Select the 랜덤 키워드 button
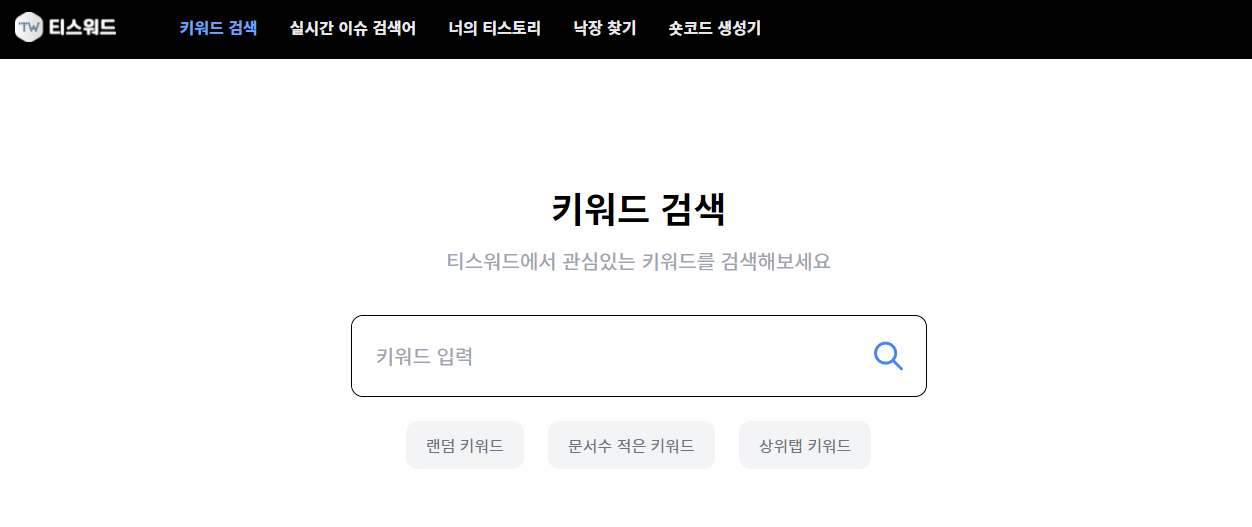The image size is (1252, 527). point(465,445)
